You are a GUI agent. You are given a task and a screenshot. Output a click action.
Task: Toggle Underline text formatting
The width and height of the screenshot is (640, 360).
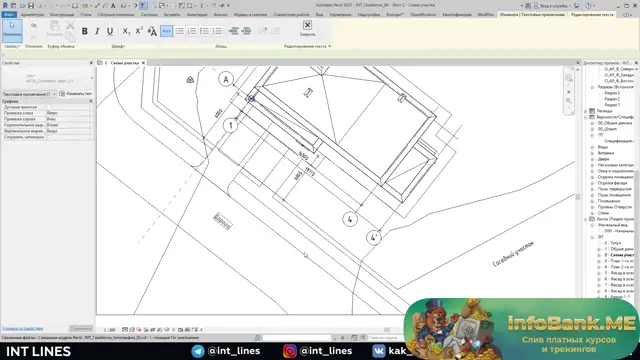click(x=110, y=31)
